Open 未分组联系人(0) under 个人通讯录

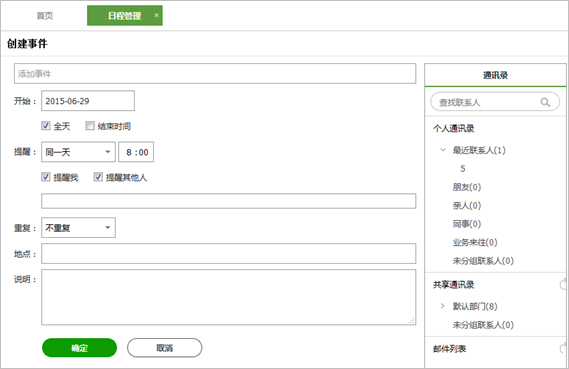click(483, 261)
